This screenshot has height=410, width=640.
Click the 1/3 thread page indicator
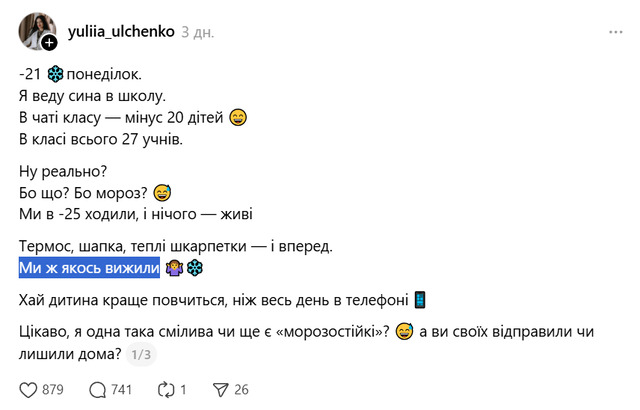point(141,353)
